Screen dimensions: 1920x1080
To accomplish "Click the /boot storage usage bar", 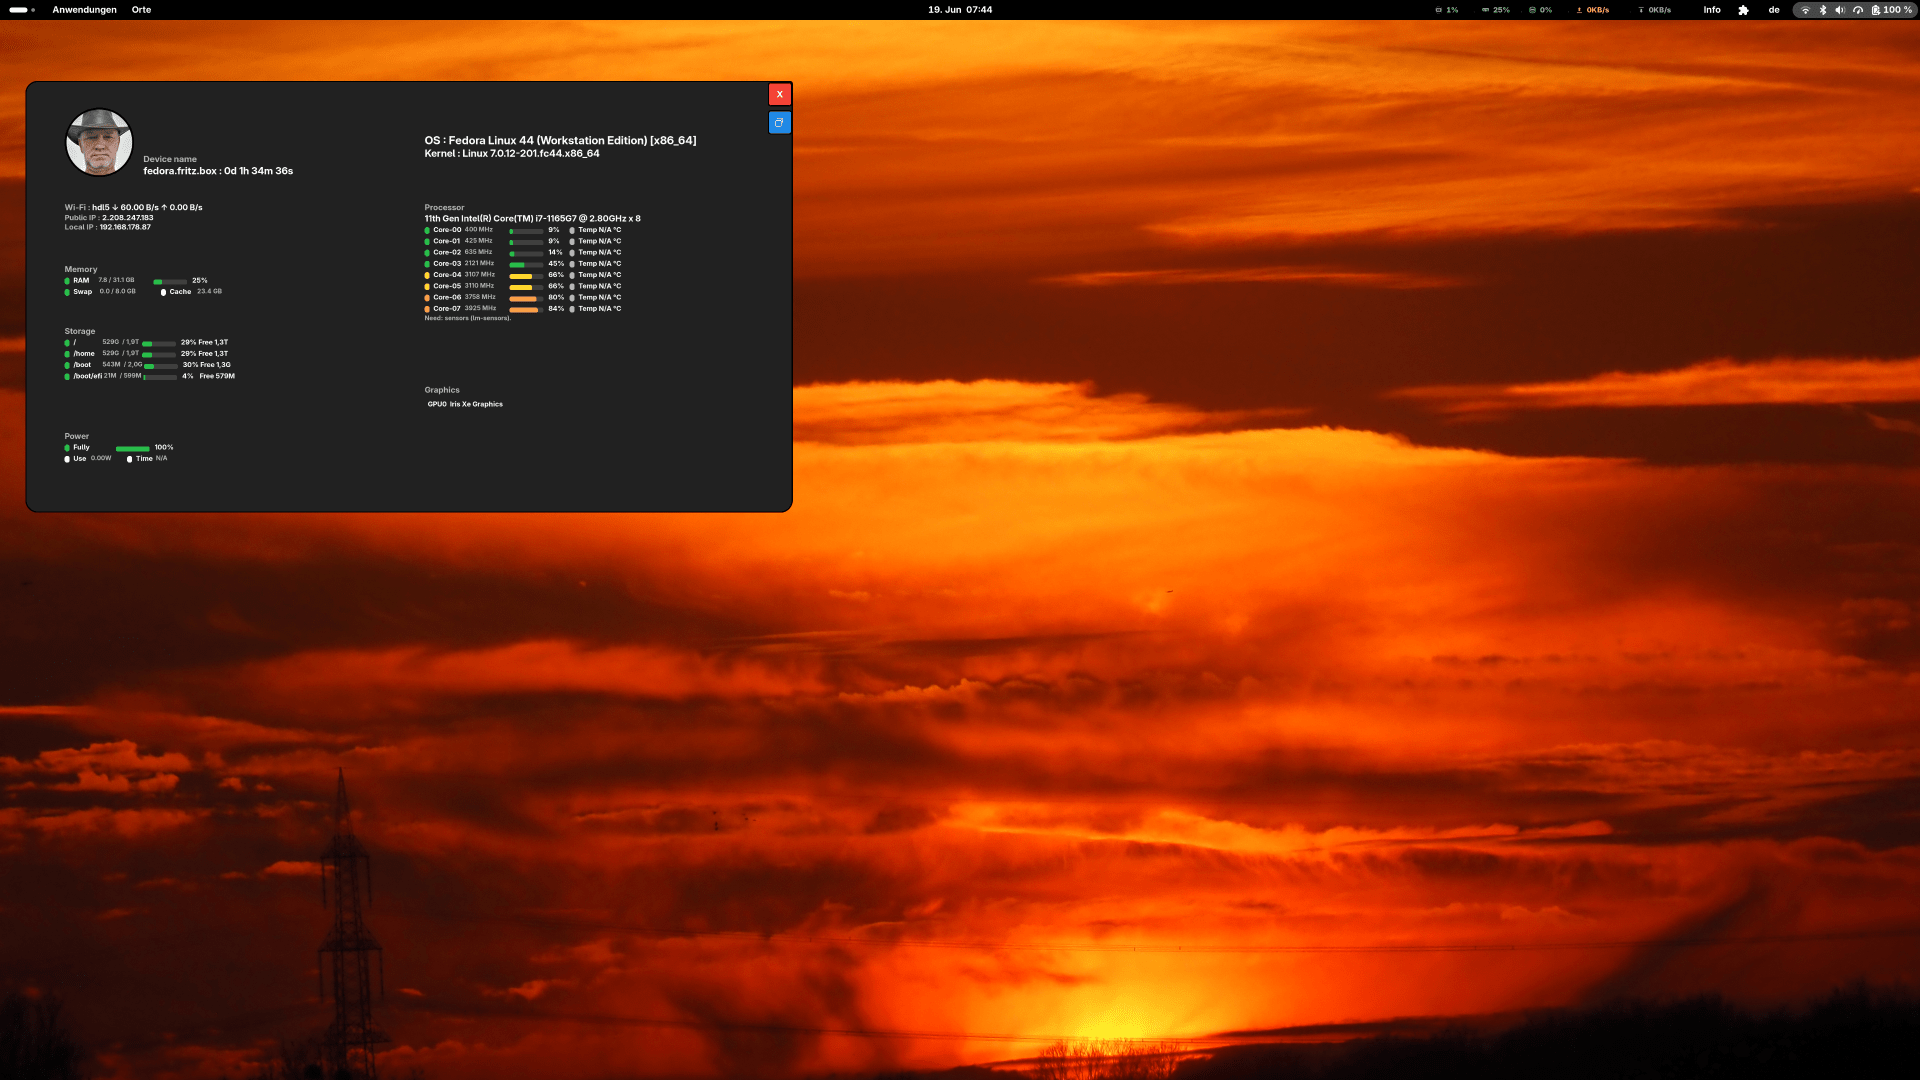I will pos(160,366).
